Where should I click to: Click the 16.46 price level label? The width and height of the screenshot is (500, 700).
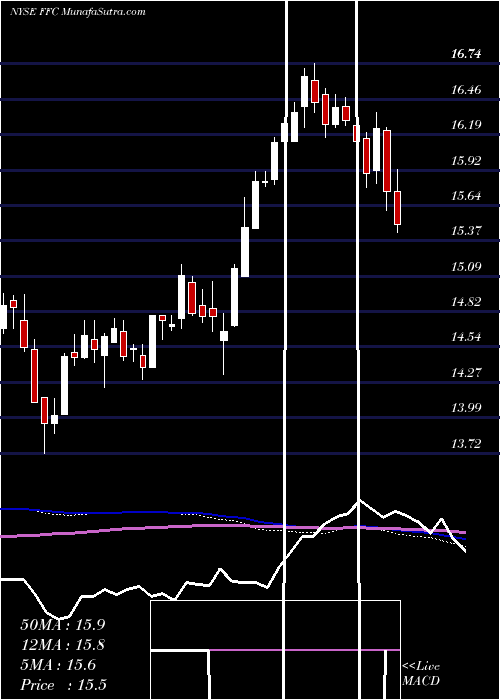[x=466, y=90]
